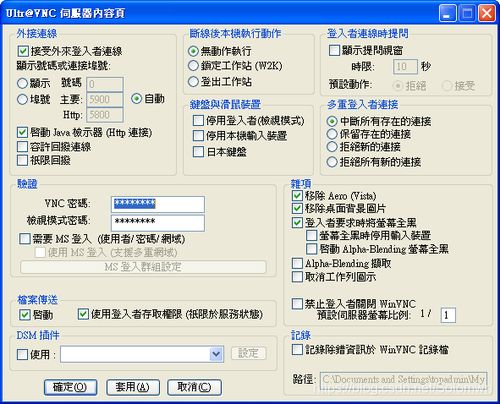The image size is (500, 404).
Task: Enable 日本鍵盤 checkbox
Action: [x=198, y=152]
